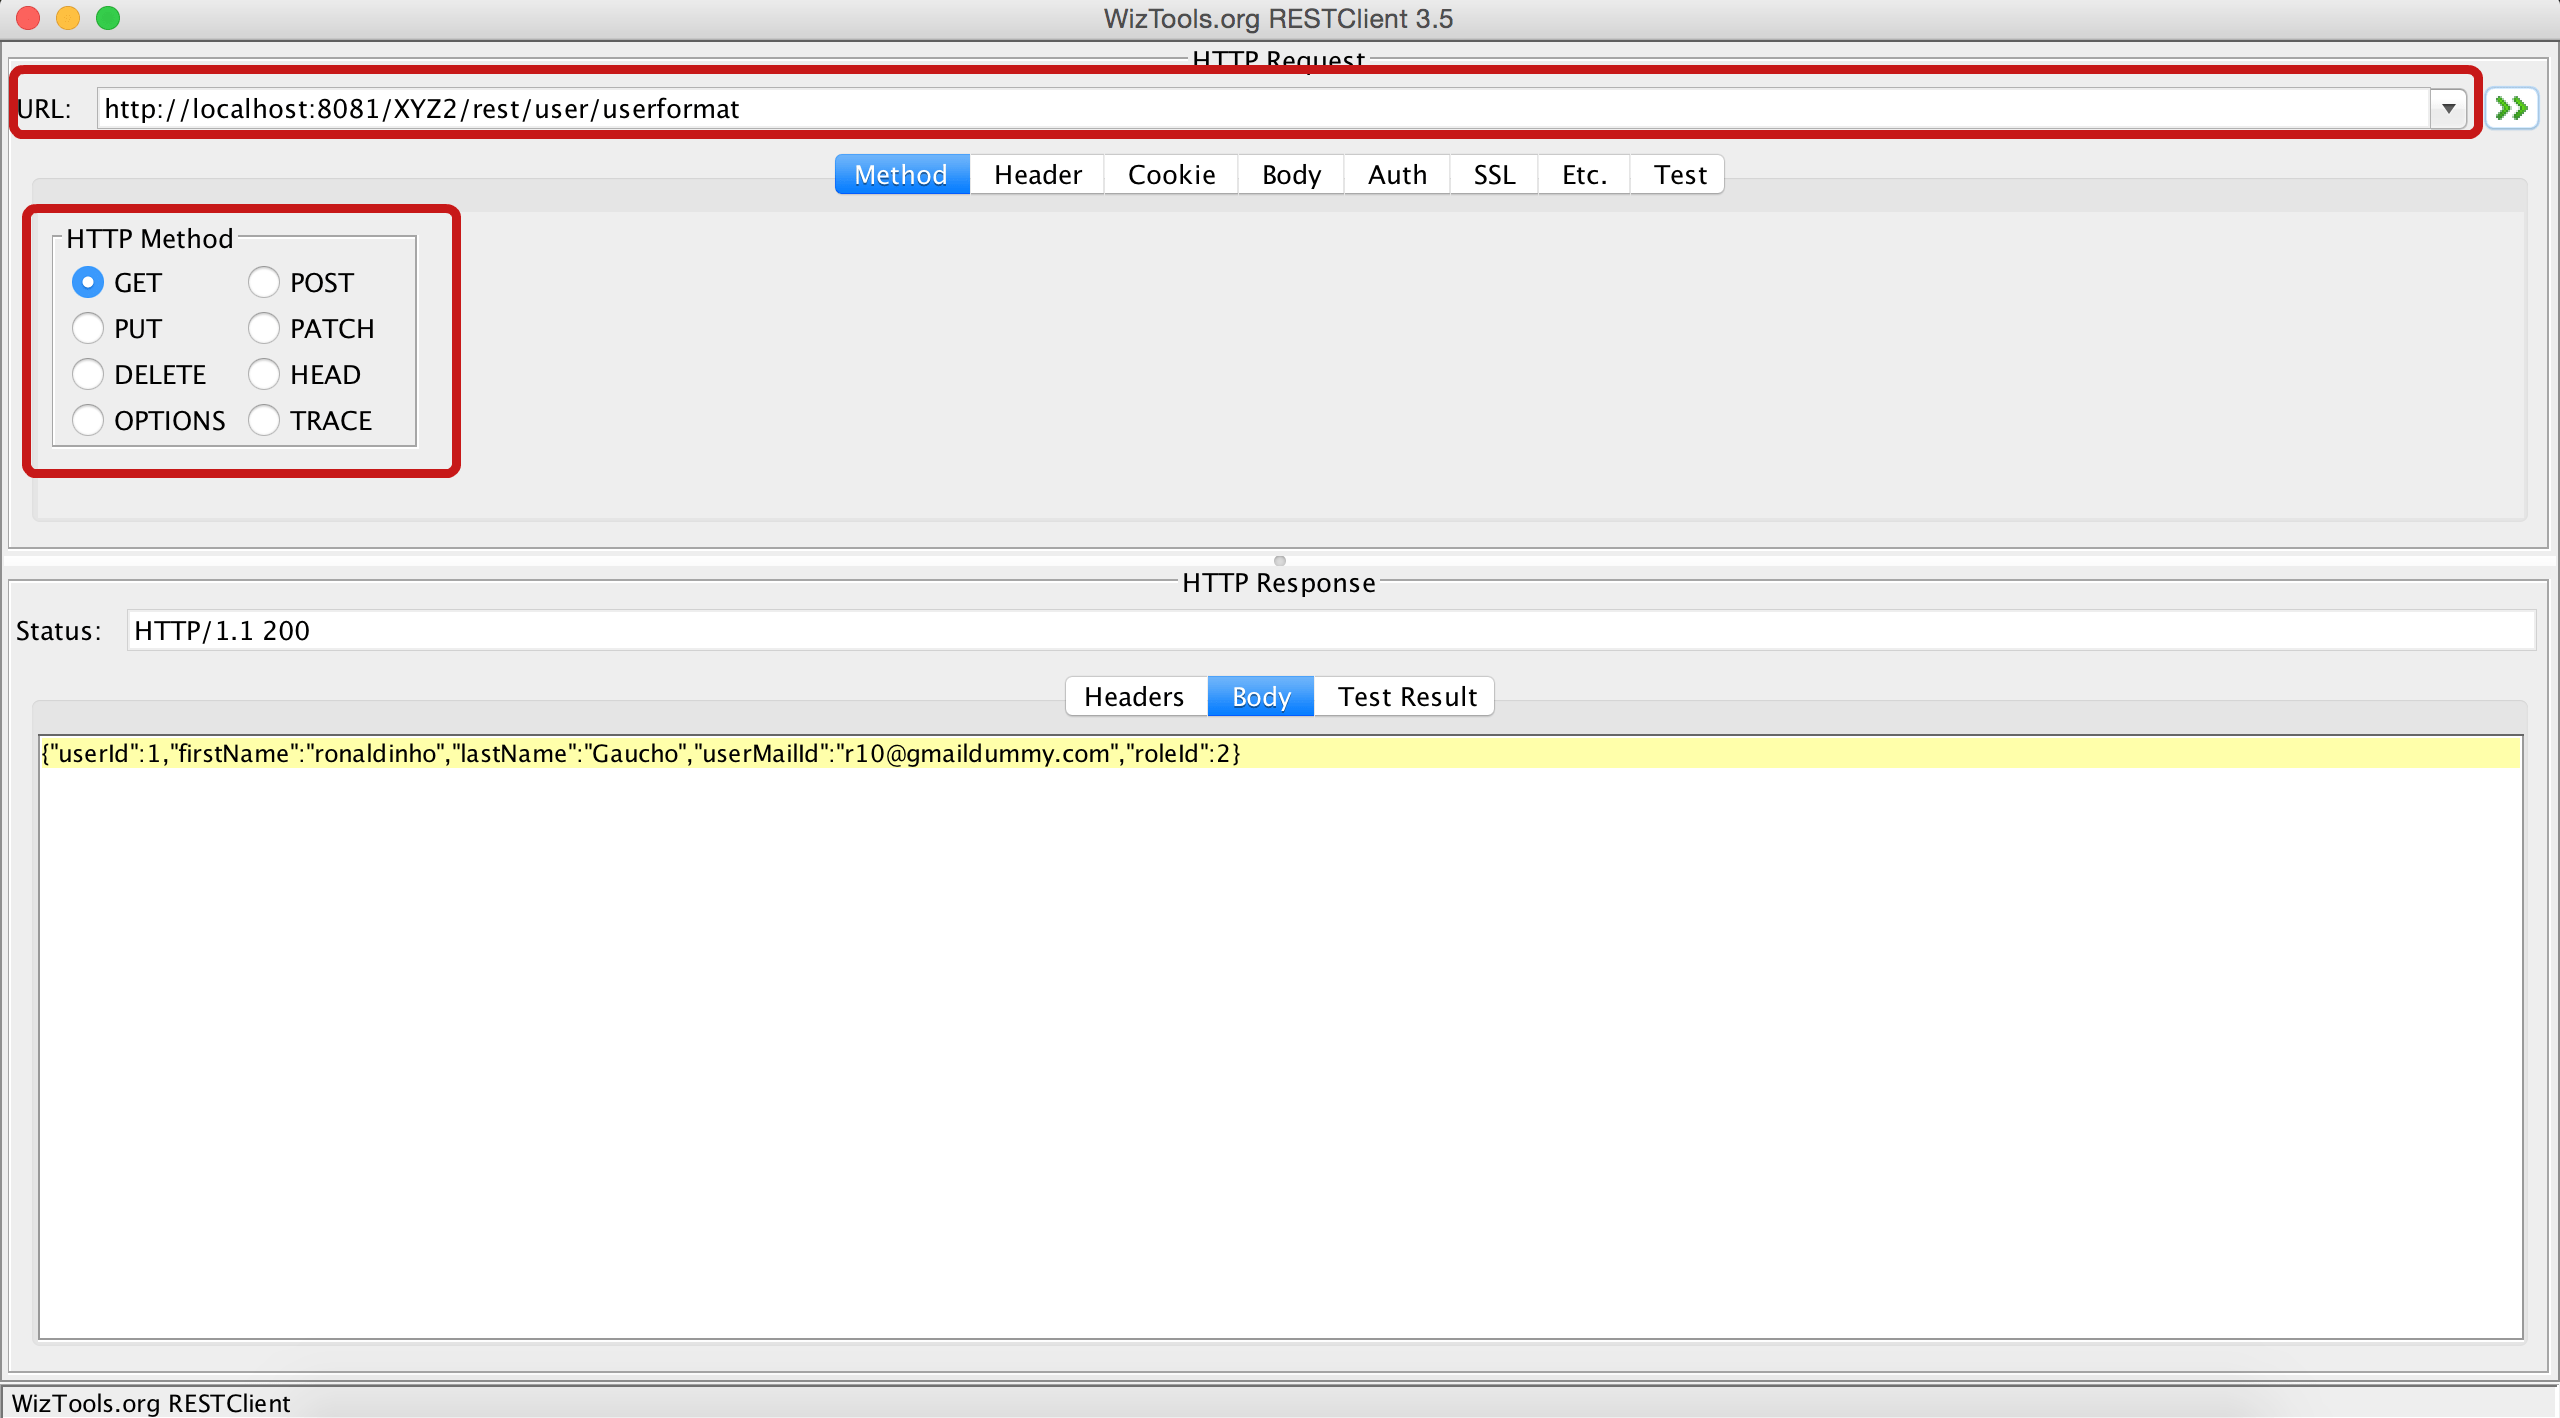Image resolution: width=2560 pixels, height=1418 pixels.
Task: View the Headers response tab
Action: click(x=1134, y=696)
